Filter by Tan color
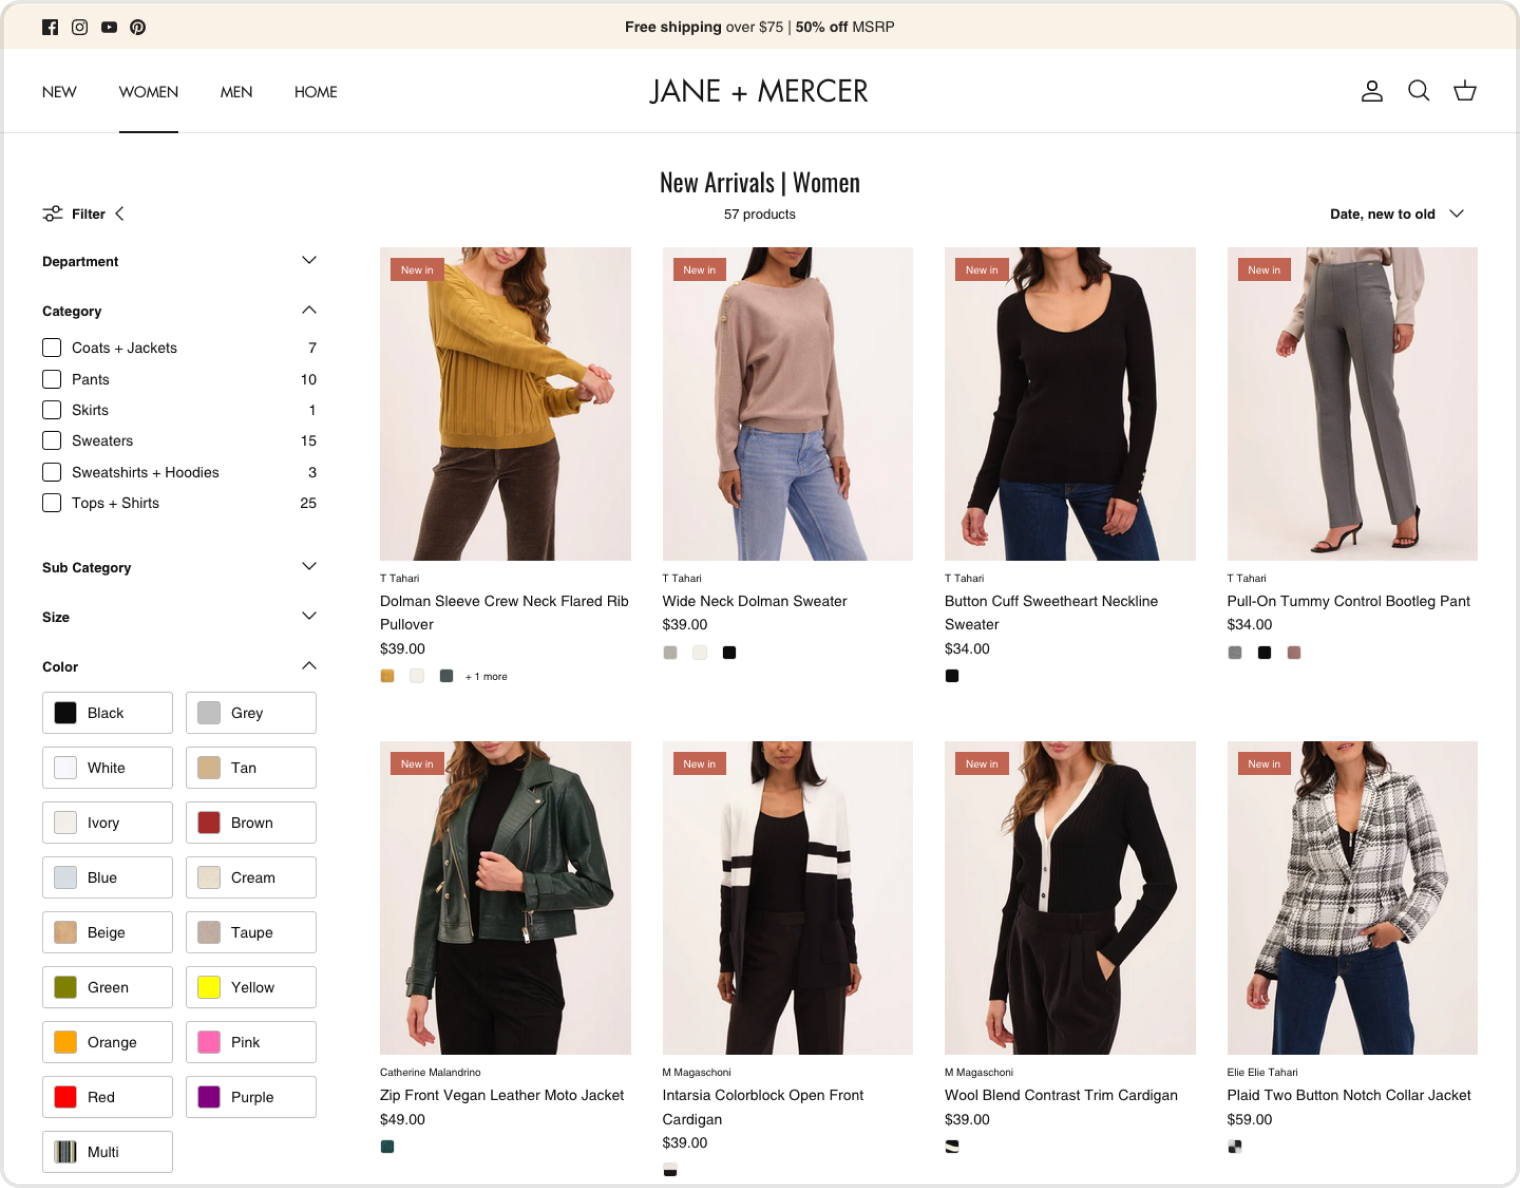1520x1188 pixels. tap(251, 768)
